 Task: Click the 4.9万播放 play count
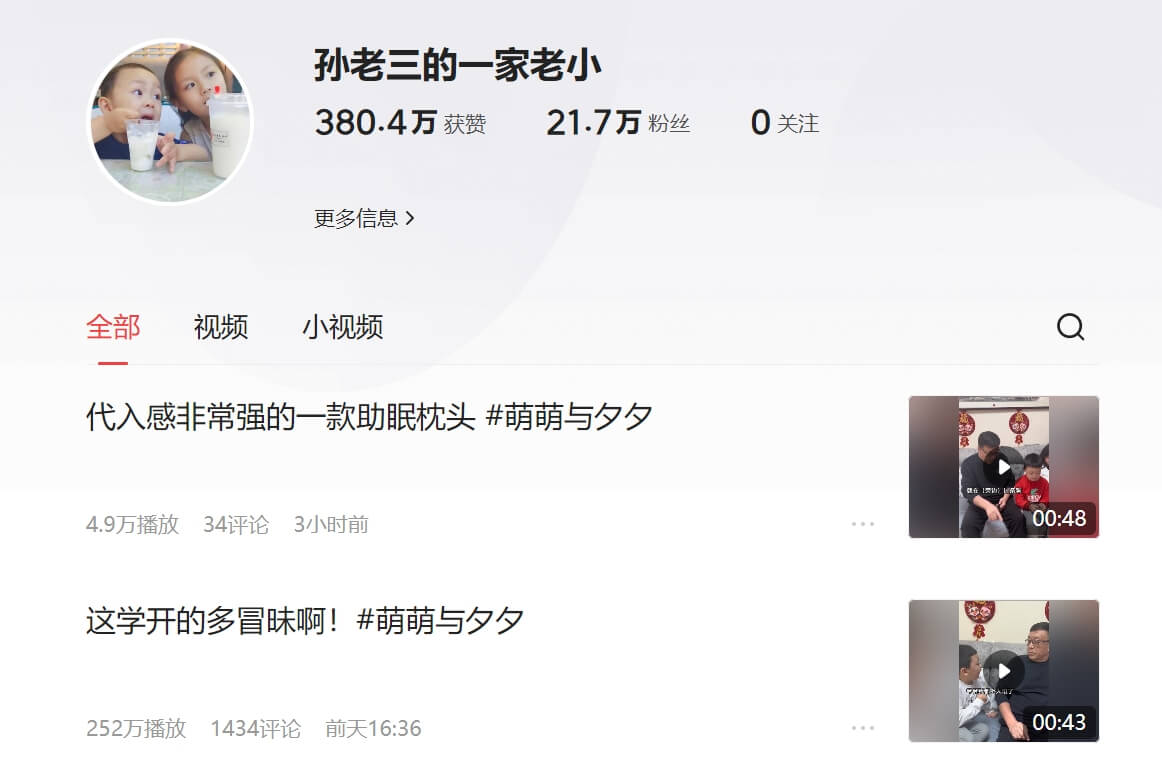[133, 524]
